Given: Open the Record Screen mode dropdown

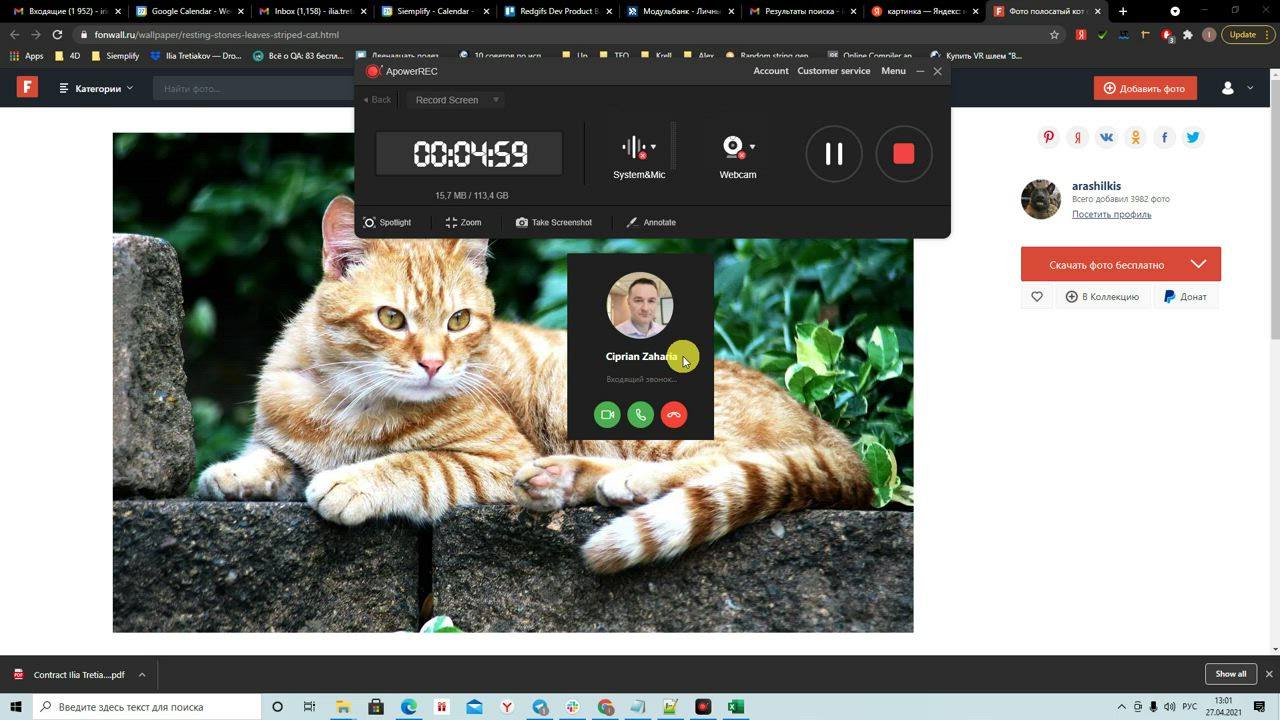Looking at the screenshot, I should click(456, 100).
